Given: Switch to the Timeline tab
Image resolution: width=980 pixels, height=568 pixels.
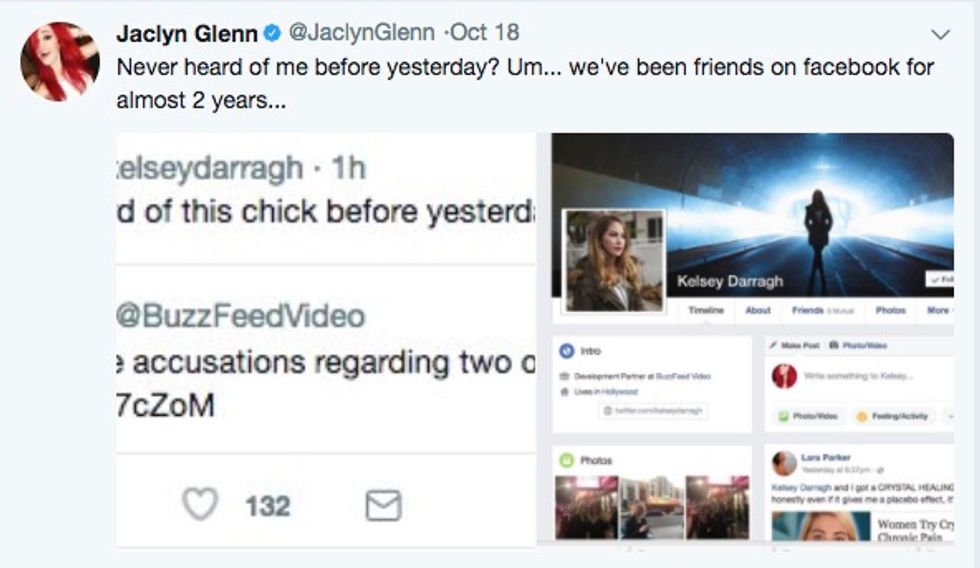Looking at the screenshot, I should coord(705,311).
